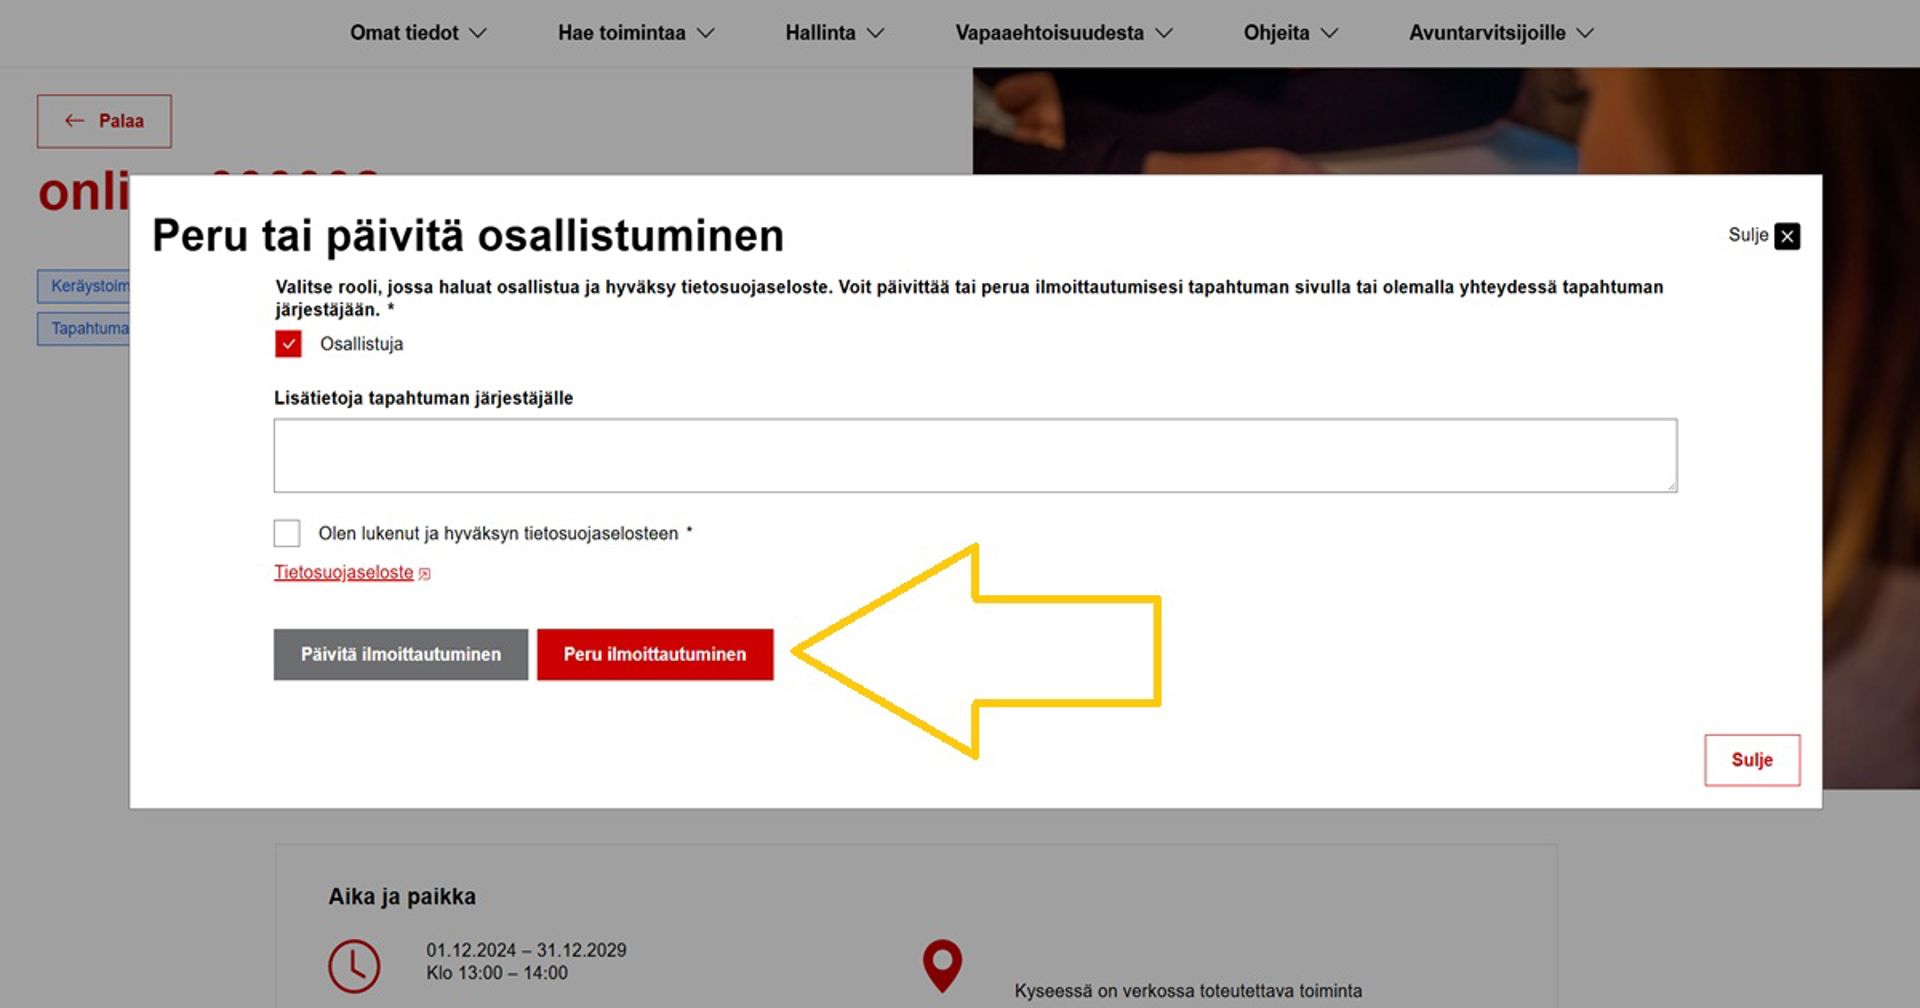1920x1008 pixels.
Task: Click into the Lisätietoja tapahtuman järjestäjälle text area
Action: [x=975, y=456]
